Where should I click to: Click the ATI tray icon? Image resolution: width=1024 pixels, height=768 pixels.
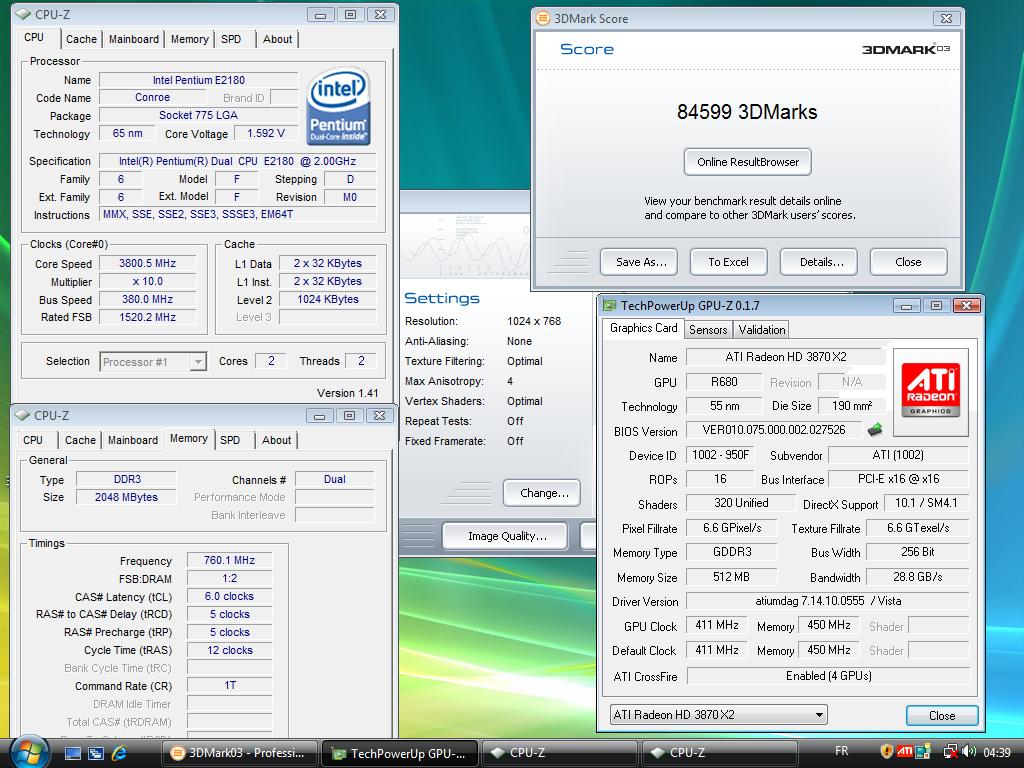[x=904, y=752]
